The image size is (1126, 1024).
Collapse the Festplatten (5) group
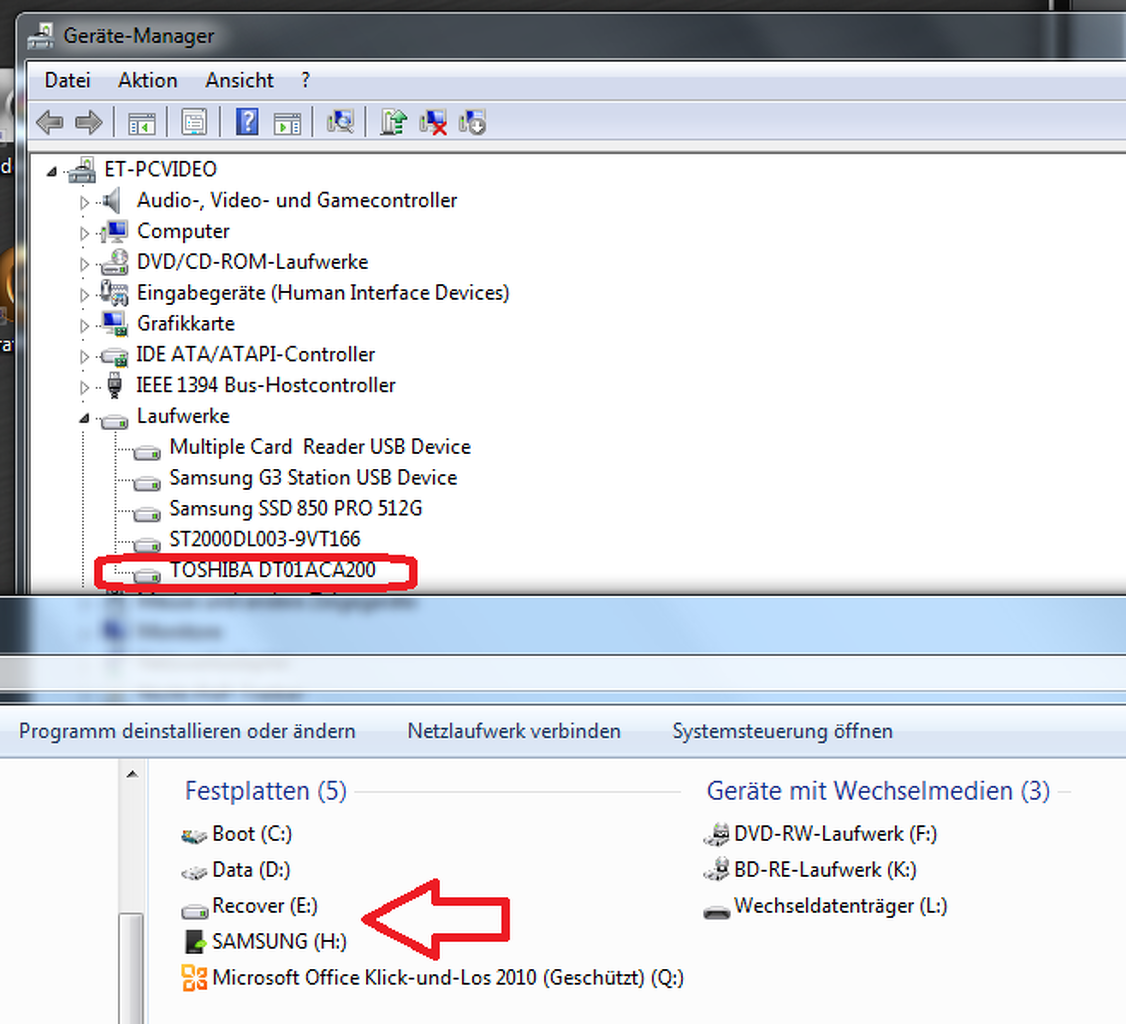tap(266, 791)
